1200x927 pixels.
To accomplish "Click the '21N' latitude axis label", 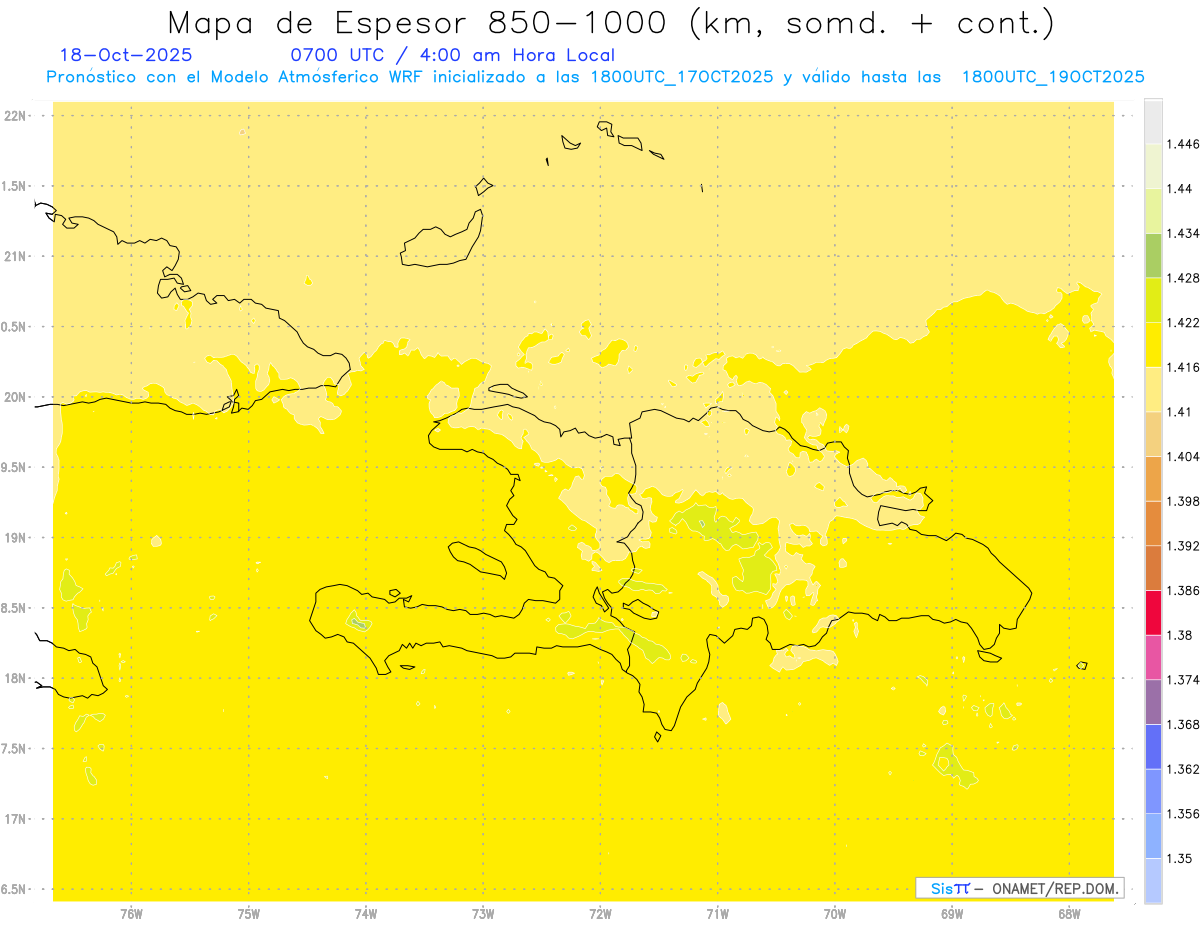I will (x=15, y=256).
